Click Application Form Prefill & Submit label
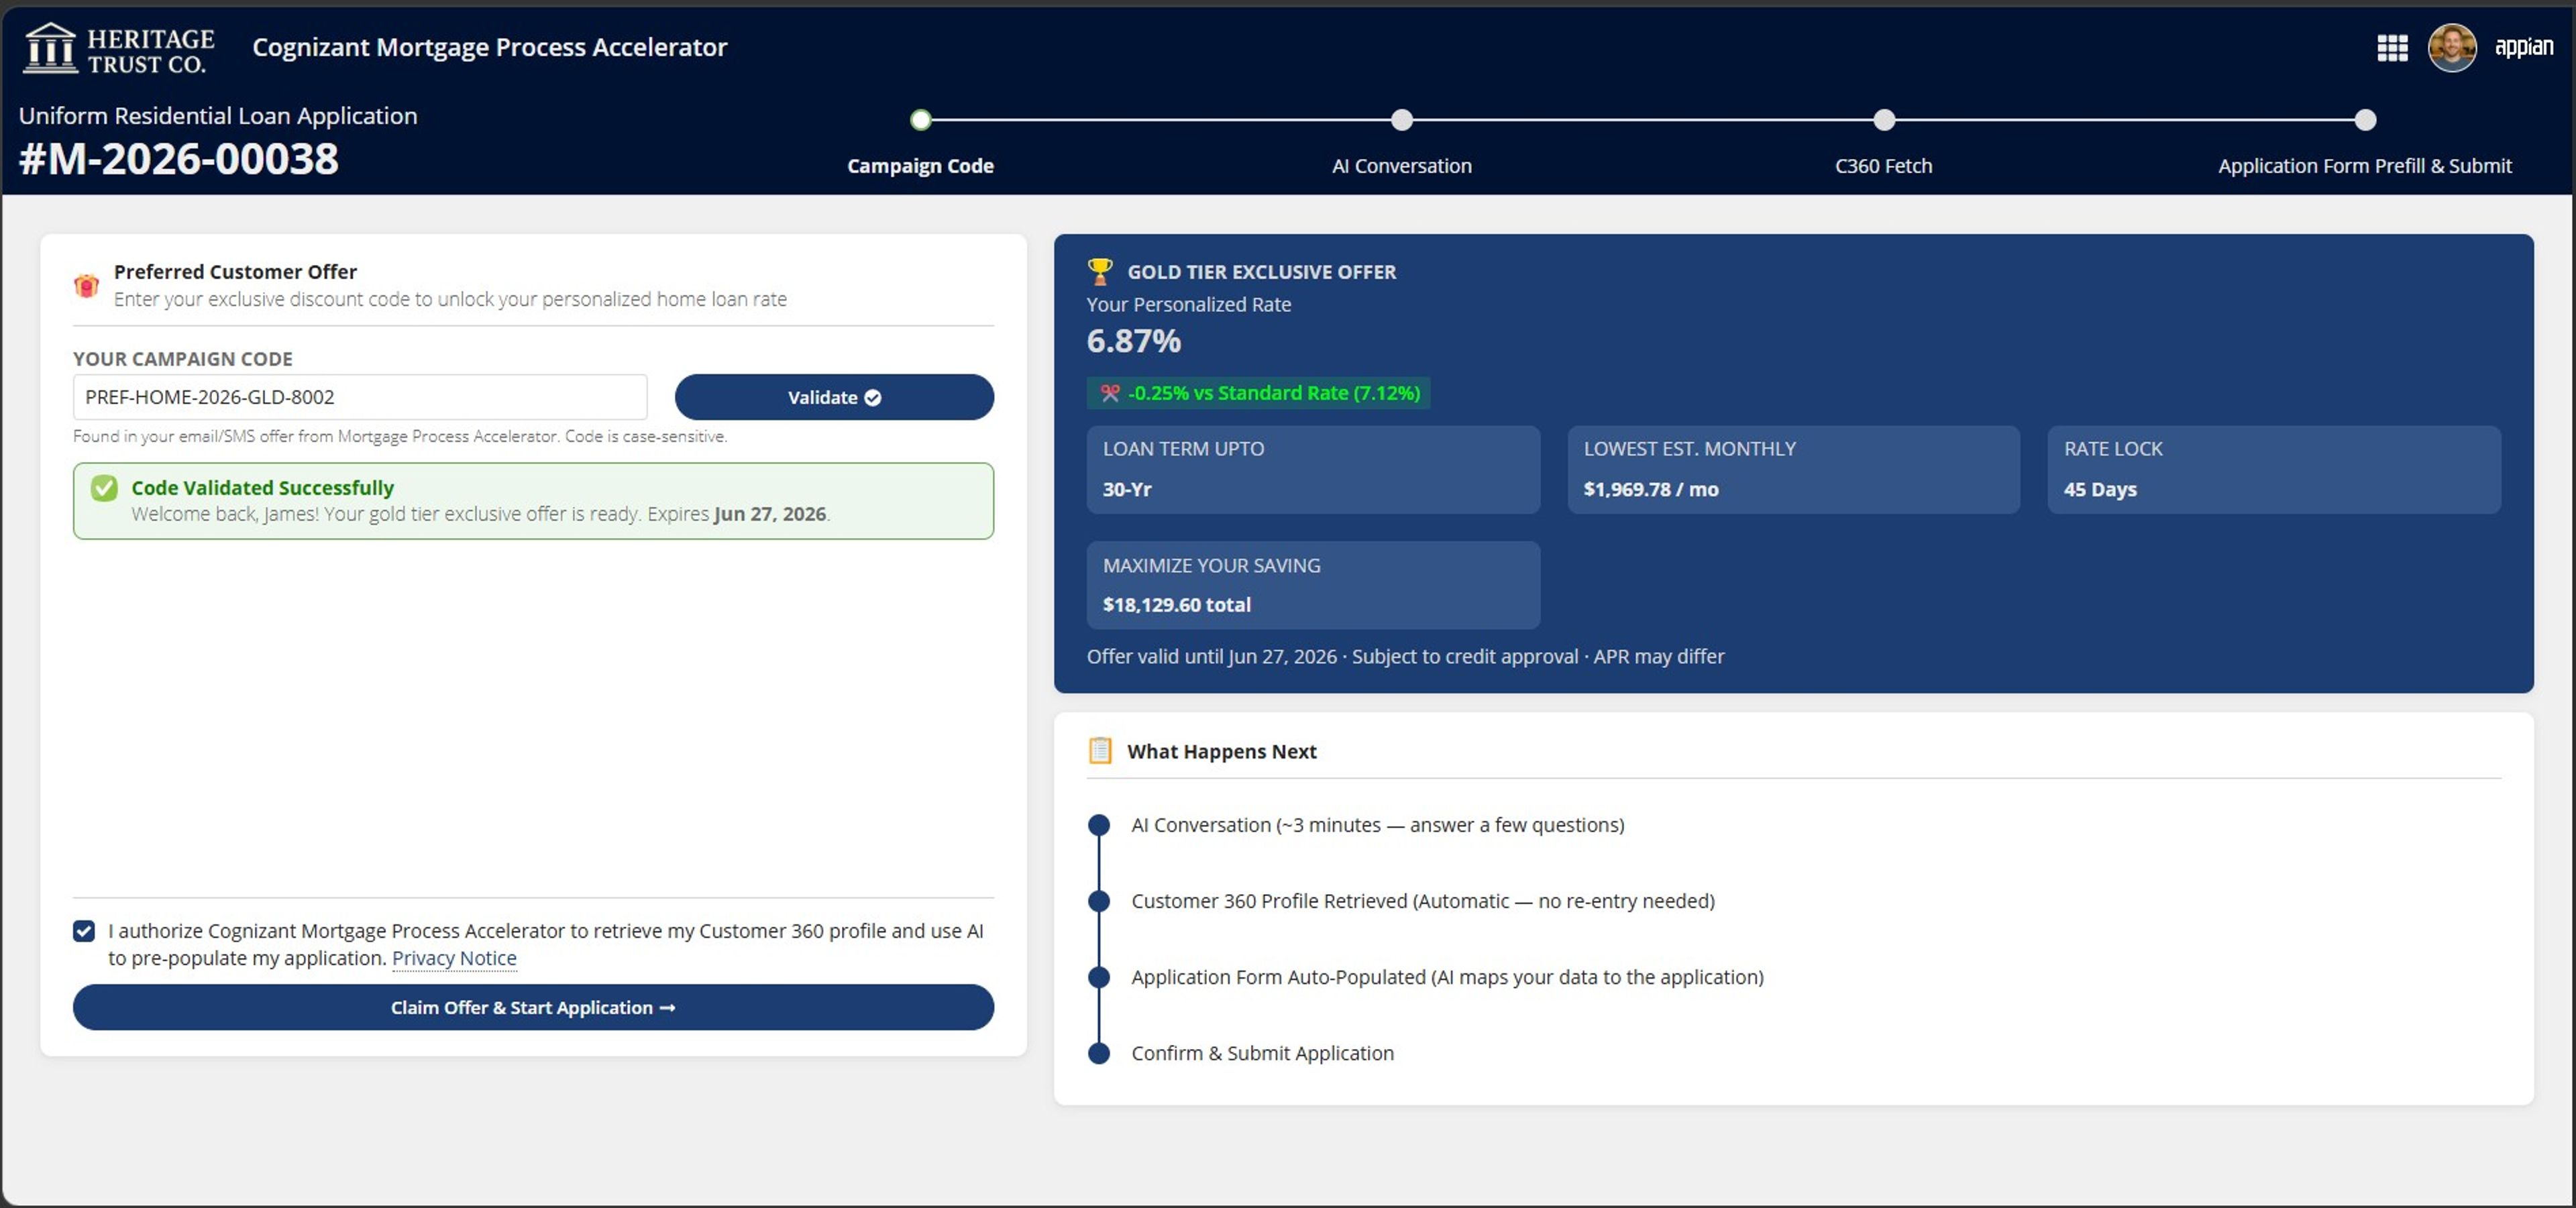This screenshot has width=2576, height=1208. point(2365,166)
